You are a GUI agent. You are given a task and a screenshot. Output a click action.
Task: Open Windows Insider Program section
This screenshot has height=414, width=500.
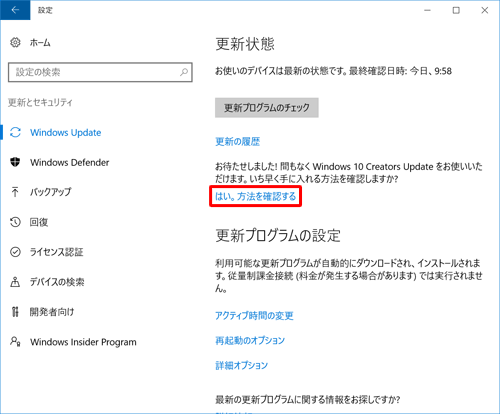point(83,342)
